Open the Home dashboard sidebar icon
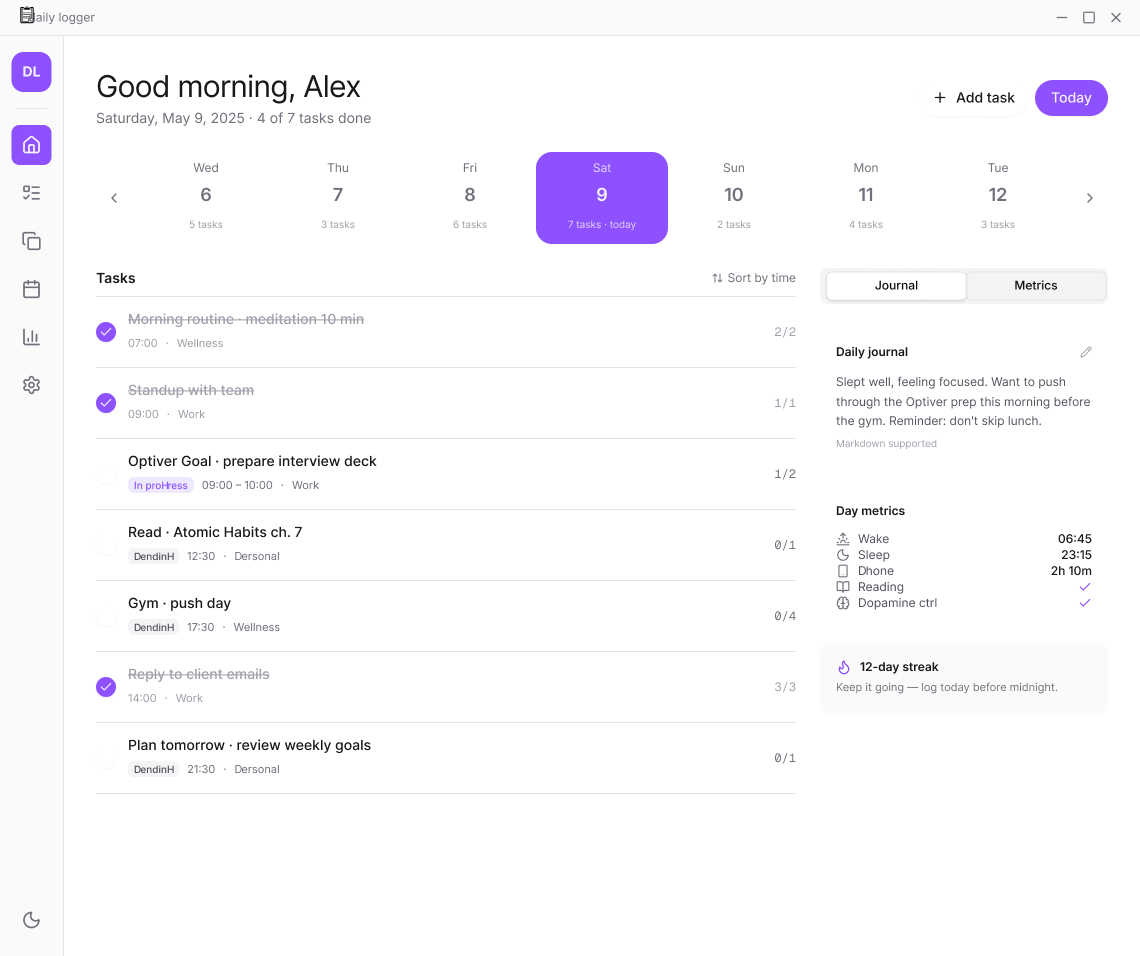This screenshot has width=1140, height=956. pos(31,145)
